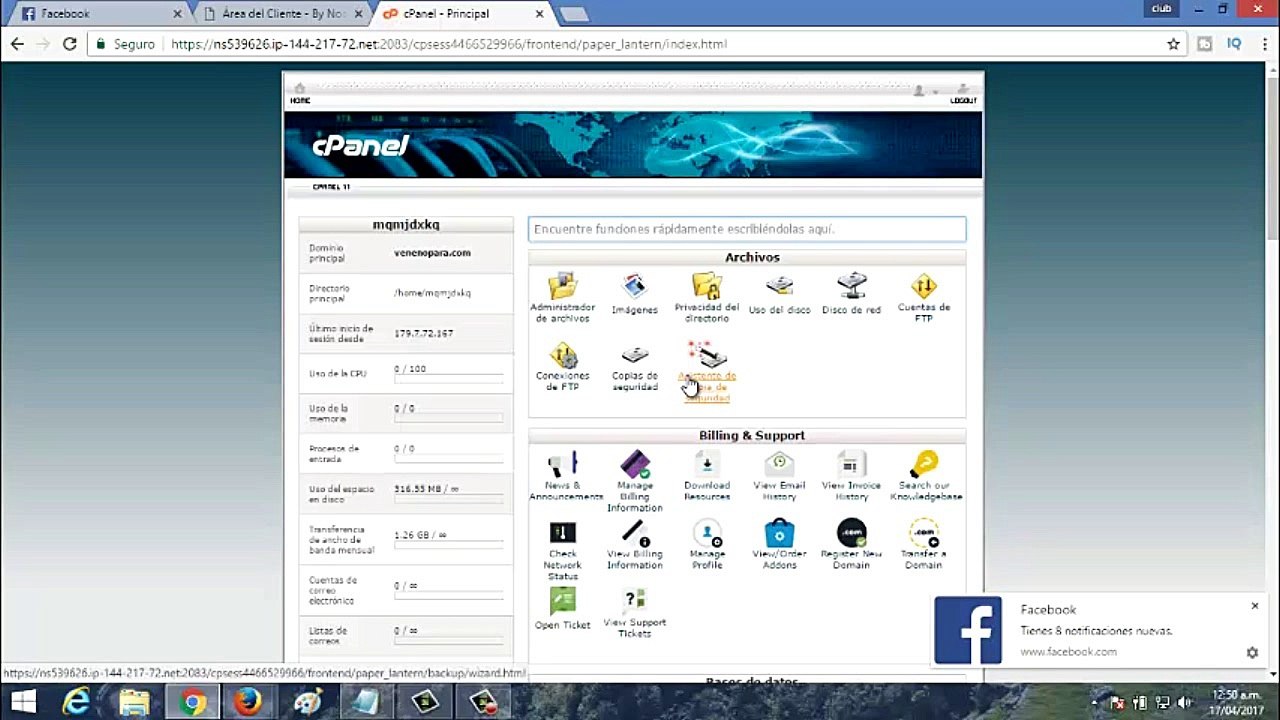Open Manage Billing Information
Viewport: 1280px width, 720px height.
click(x=634, y=464)
